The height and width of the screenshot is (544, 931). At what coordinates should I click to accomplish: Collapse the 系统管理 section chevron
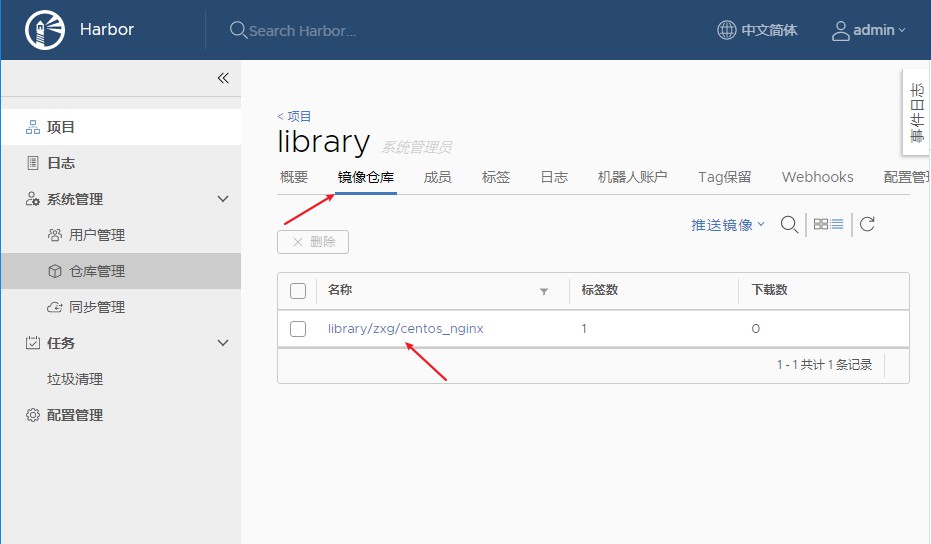click(223, 199)
